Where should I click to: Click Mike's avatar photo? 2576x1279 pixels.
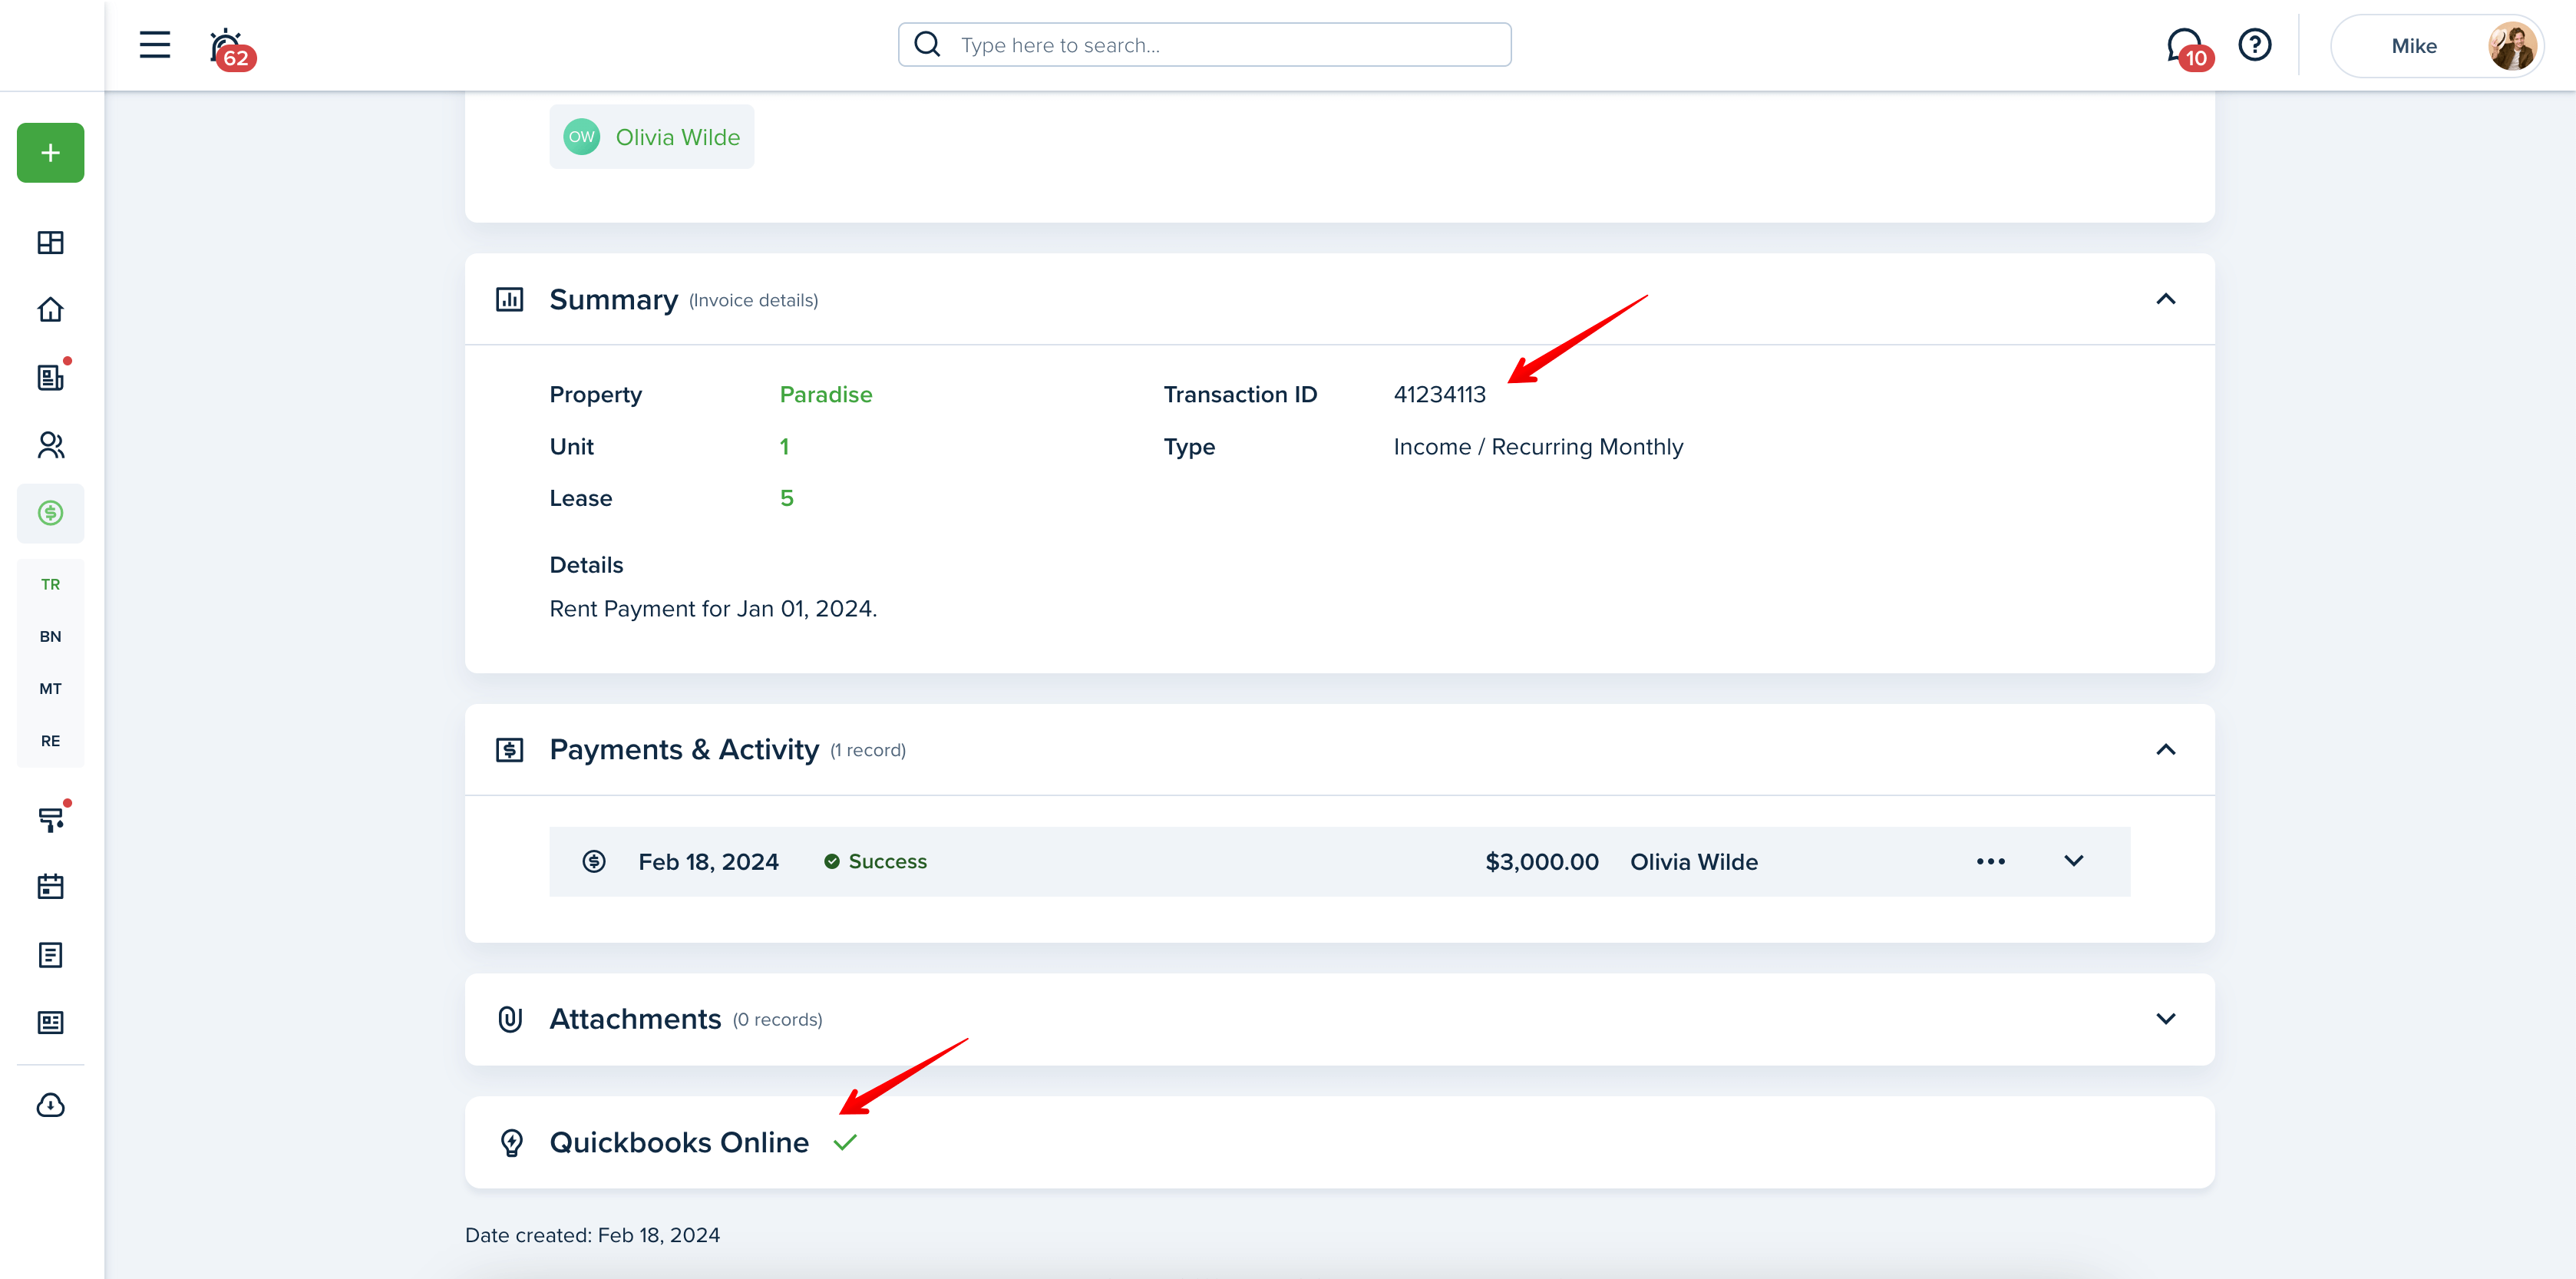pos(2512,46)
